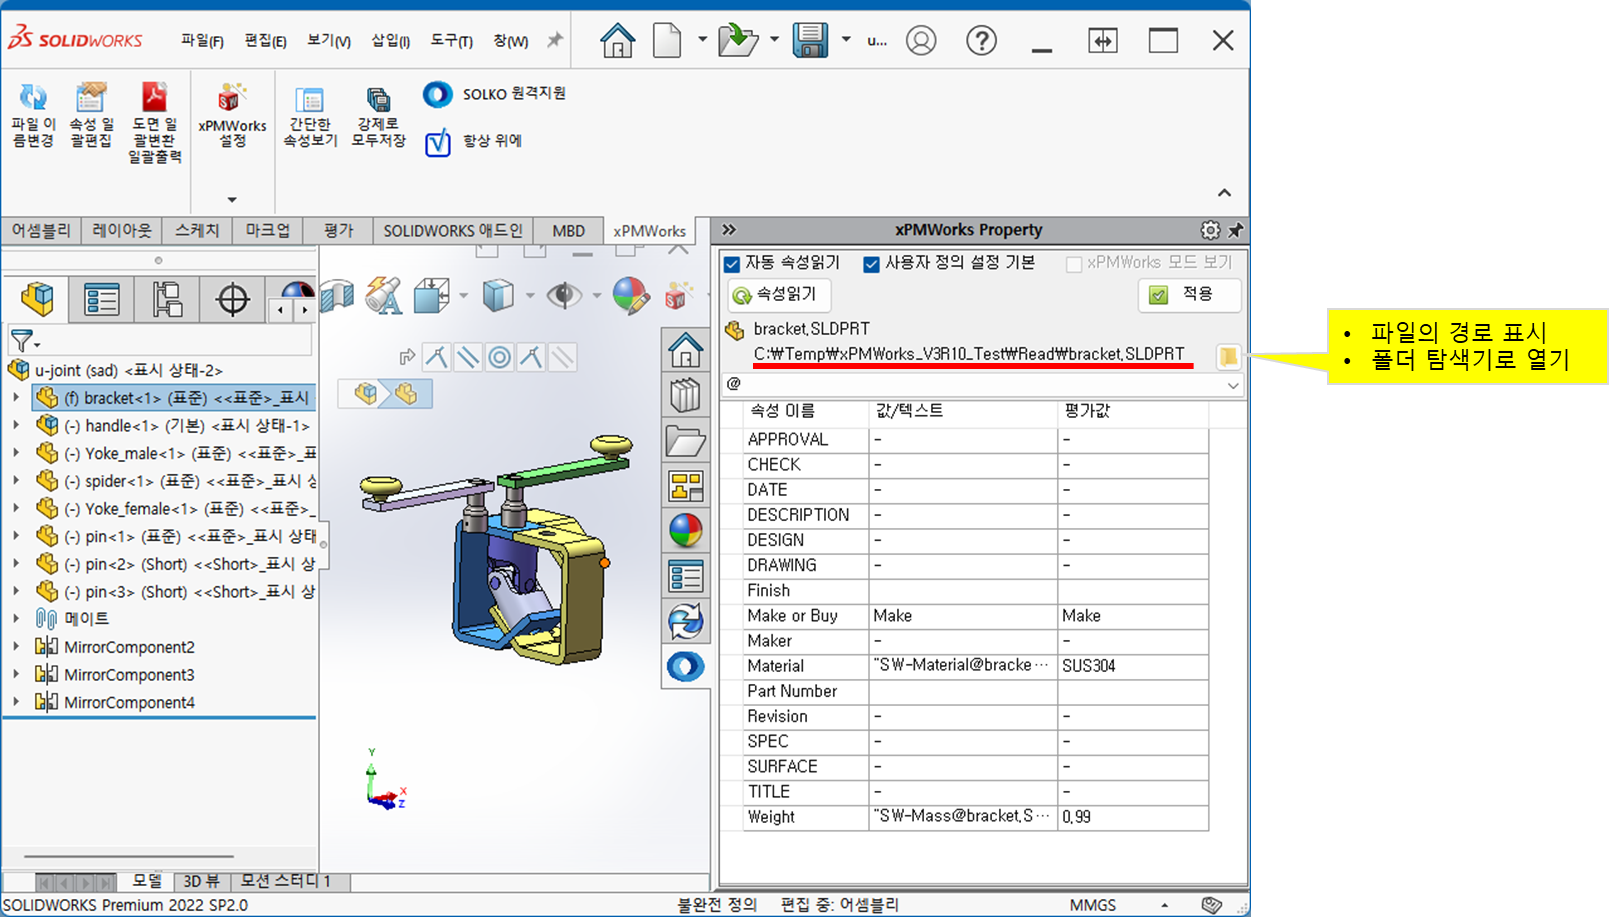Click the Weight evaluated value 0.99
Screen dimensions: 1609x917
point(1132,817)
